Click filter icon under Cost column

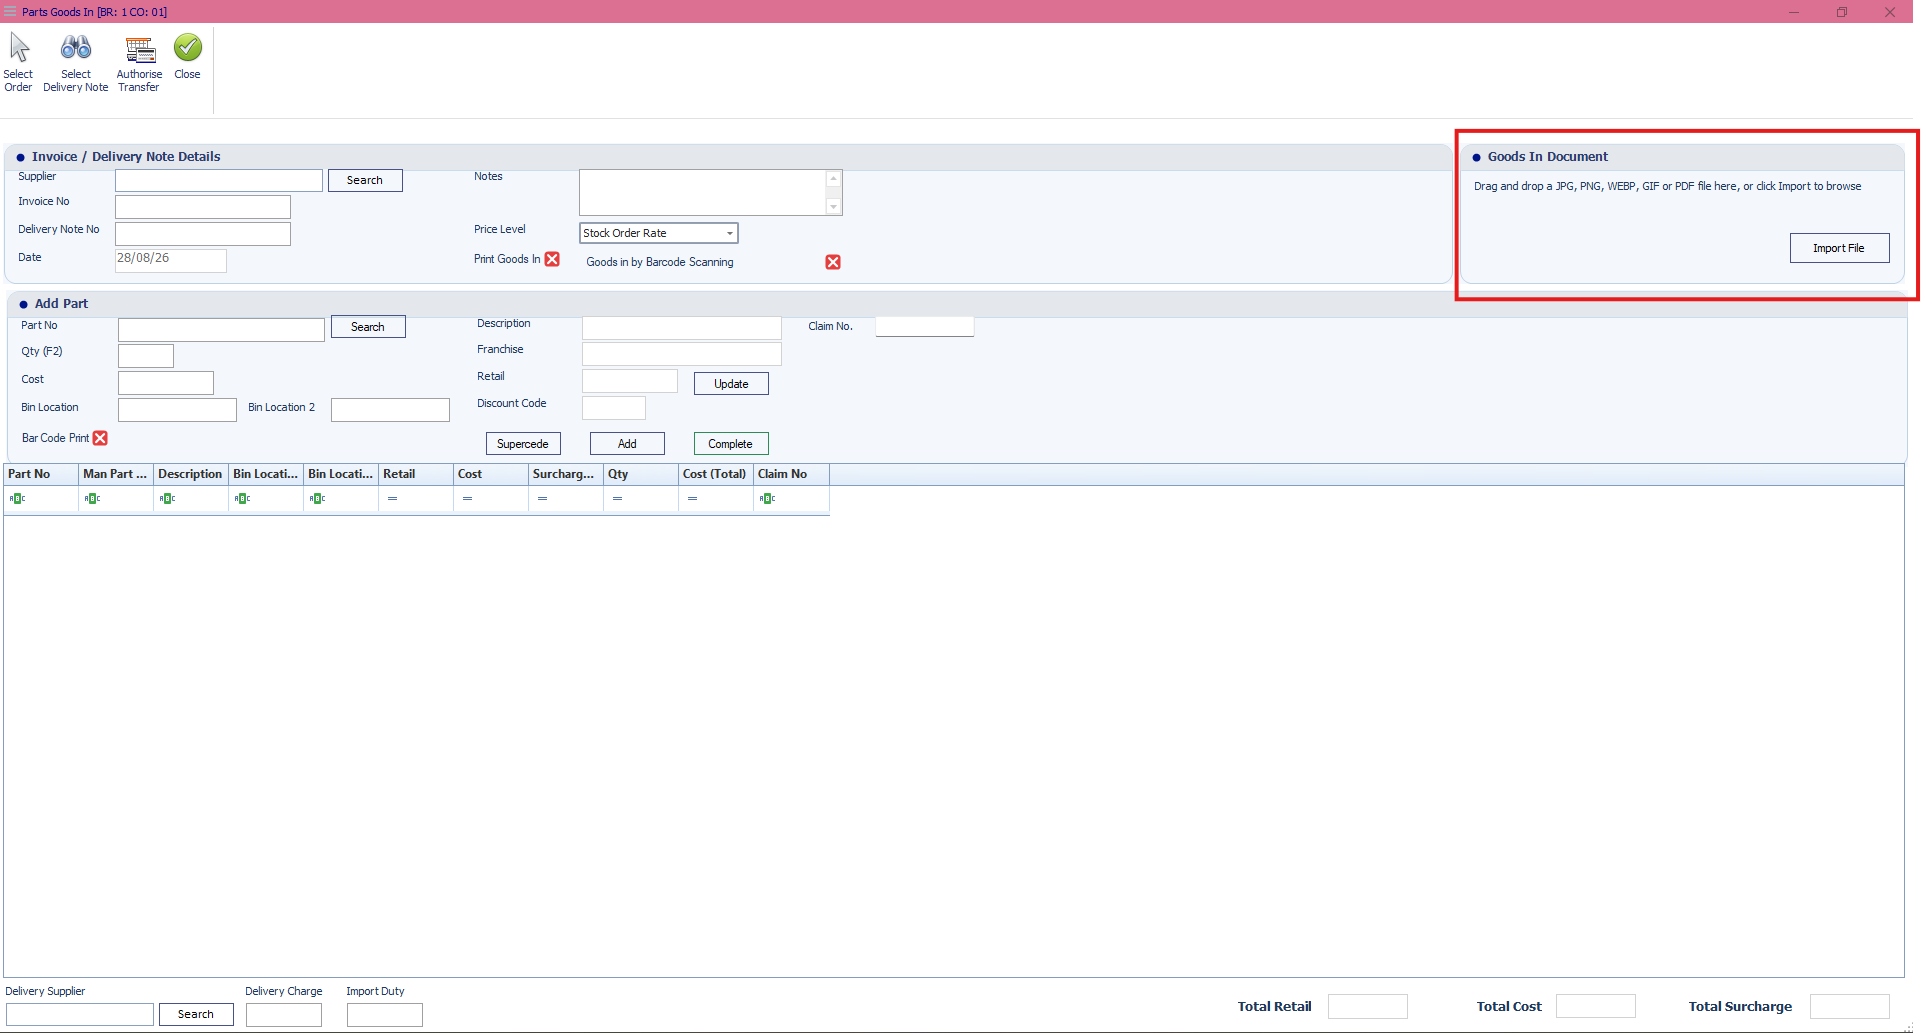point(467,498)
